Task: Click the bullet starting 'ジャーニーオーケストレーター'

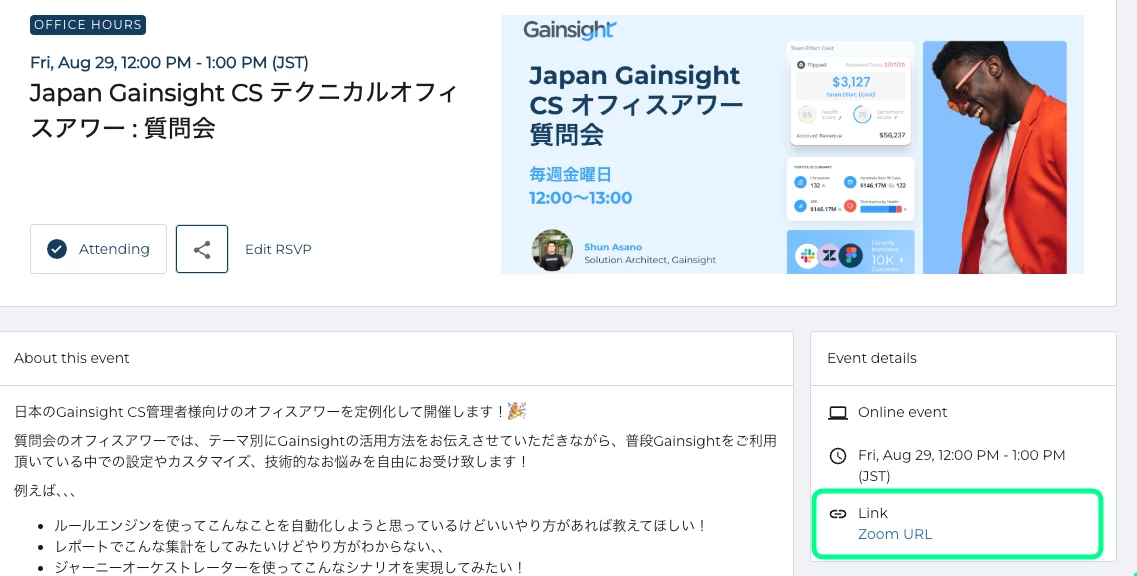Action: [289, 567]
